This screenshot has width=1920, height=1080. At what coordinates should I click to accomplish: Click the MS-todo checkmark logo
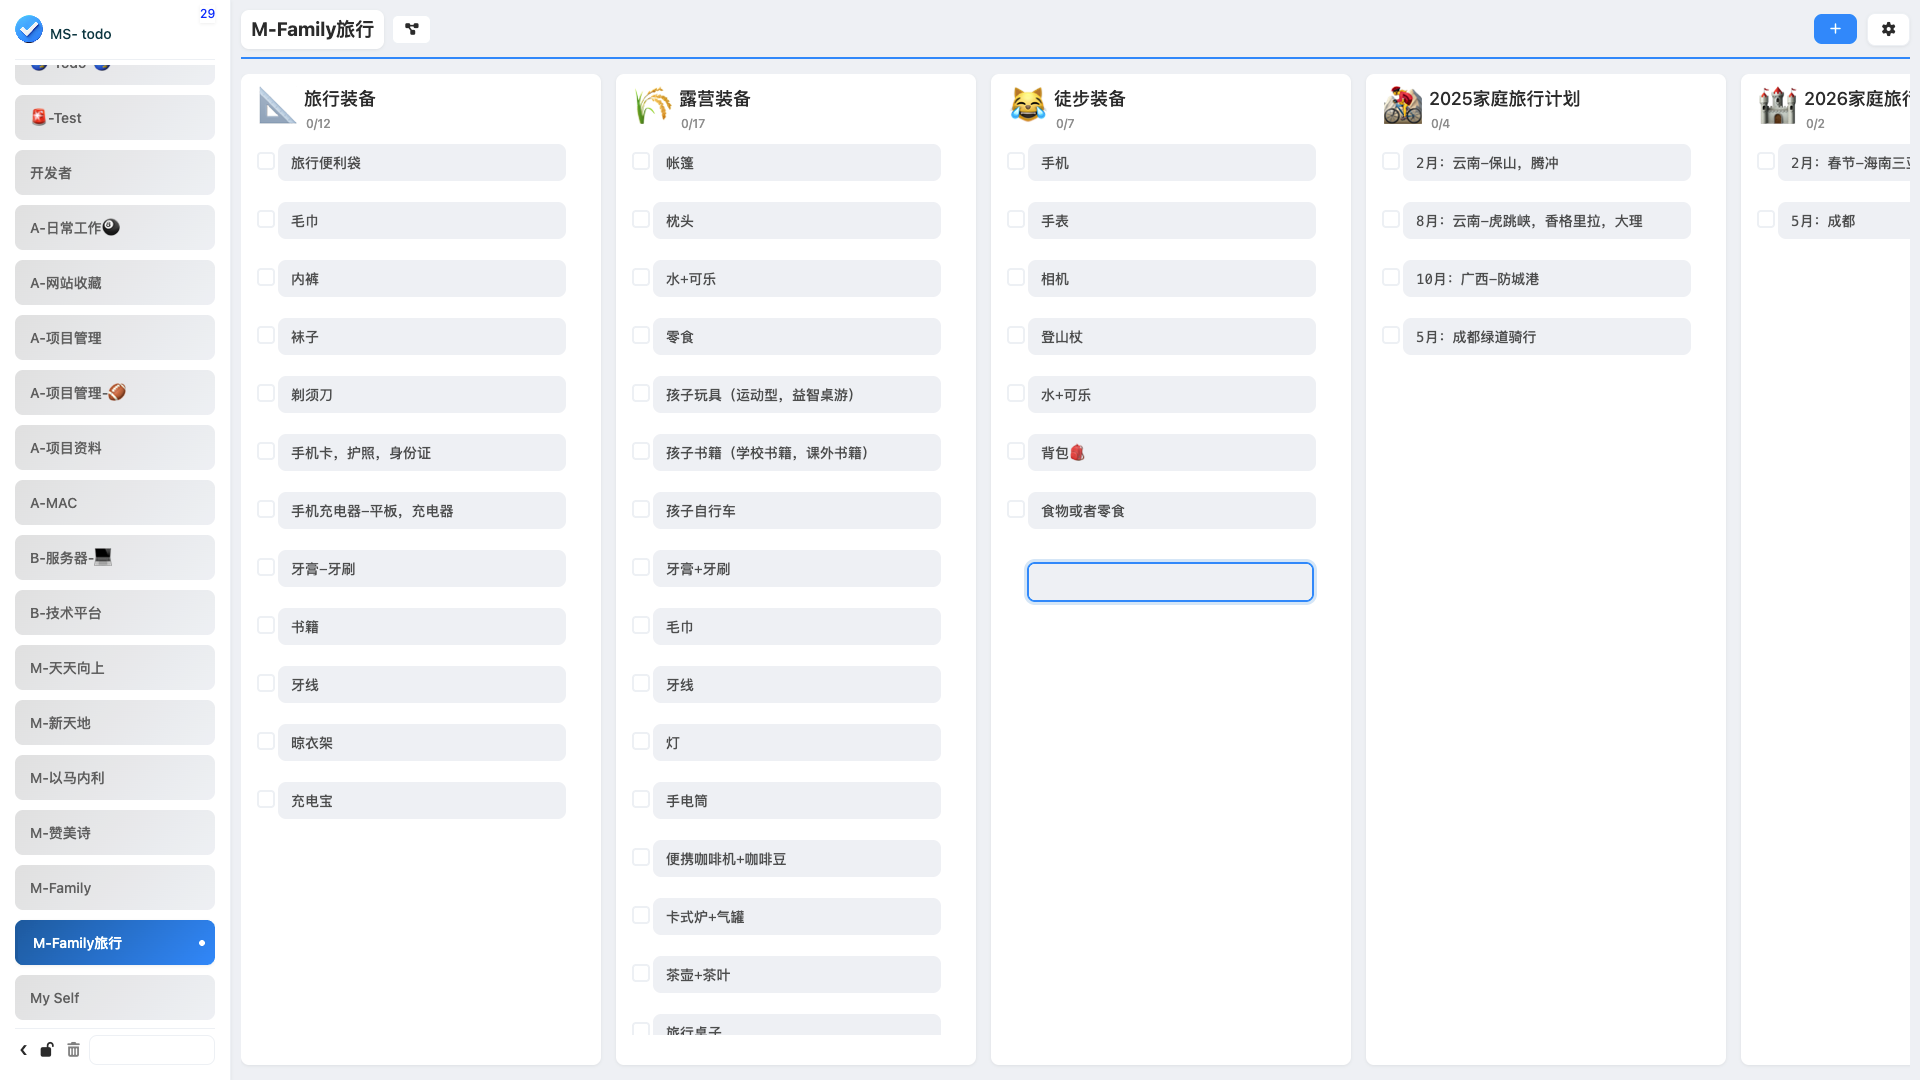(x=29, y=30)
